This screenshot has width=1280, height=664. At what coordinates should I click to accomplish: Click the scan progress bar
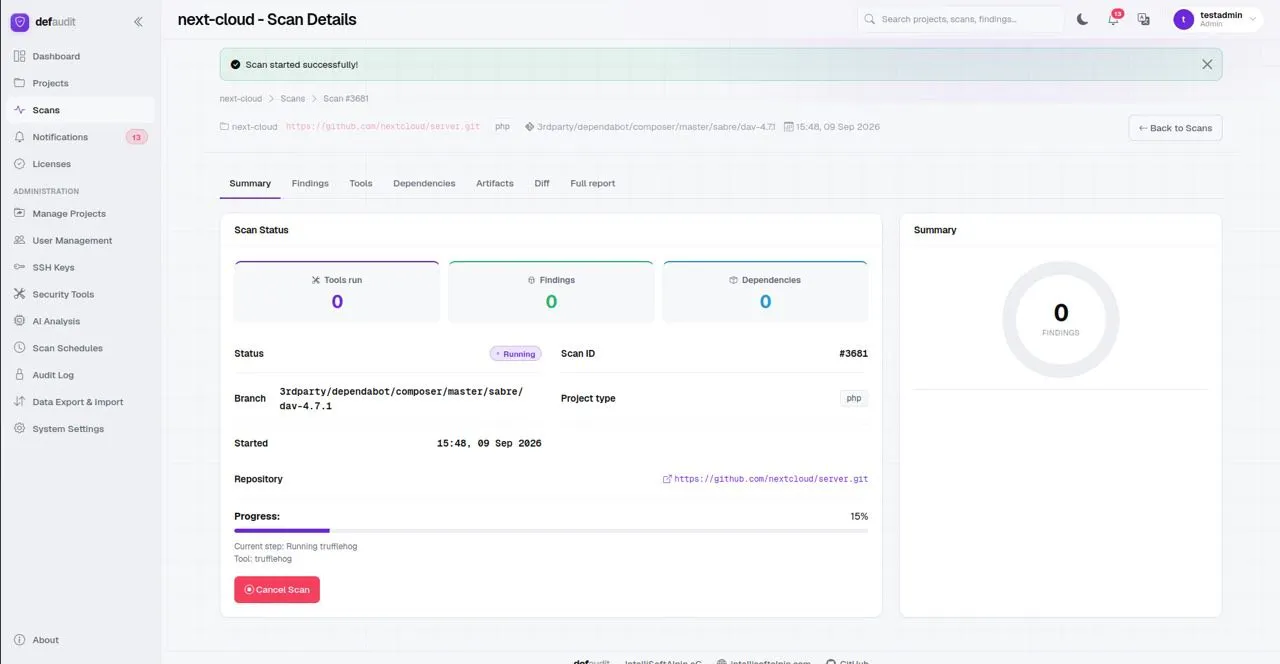click(x=551, y=531)
